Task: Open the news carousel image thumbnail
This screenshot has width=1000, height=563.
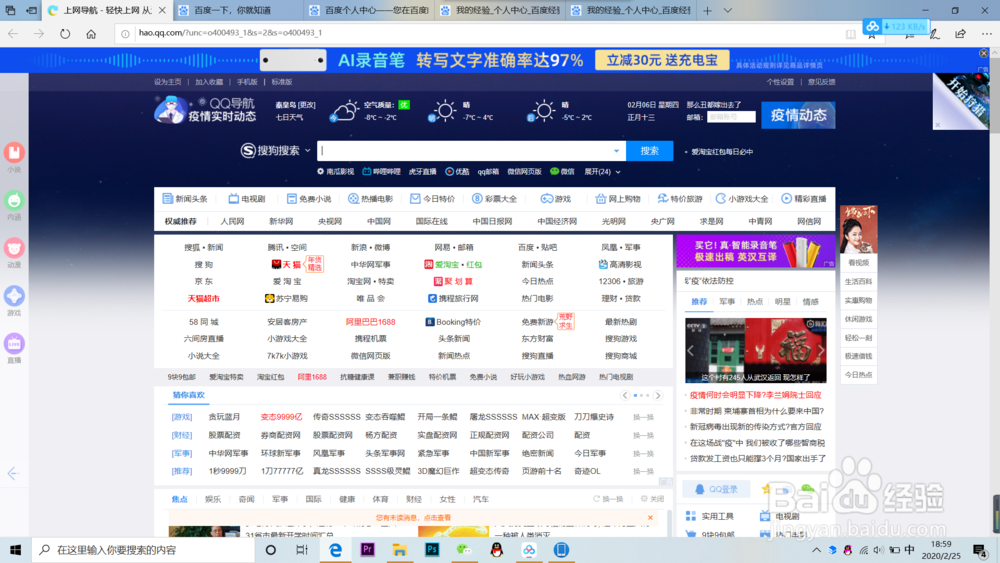Action: click(x=755, y=350)
